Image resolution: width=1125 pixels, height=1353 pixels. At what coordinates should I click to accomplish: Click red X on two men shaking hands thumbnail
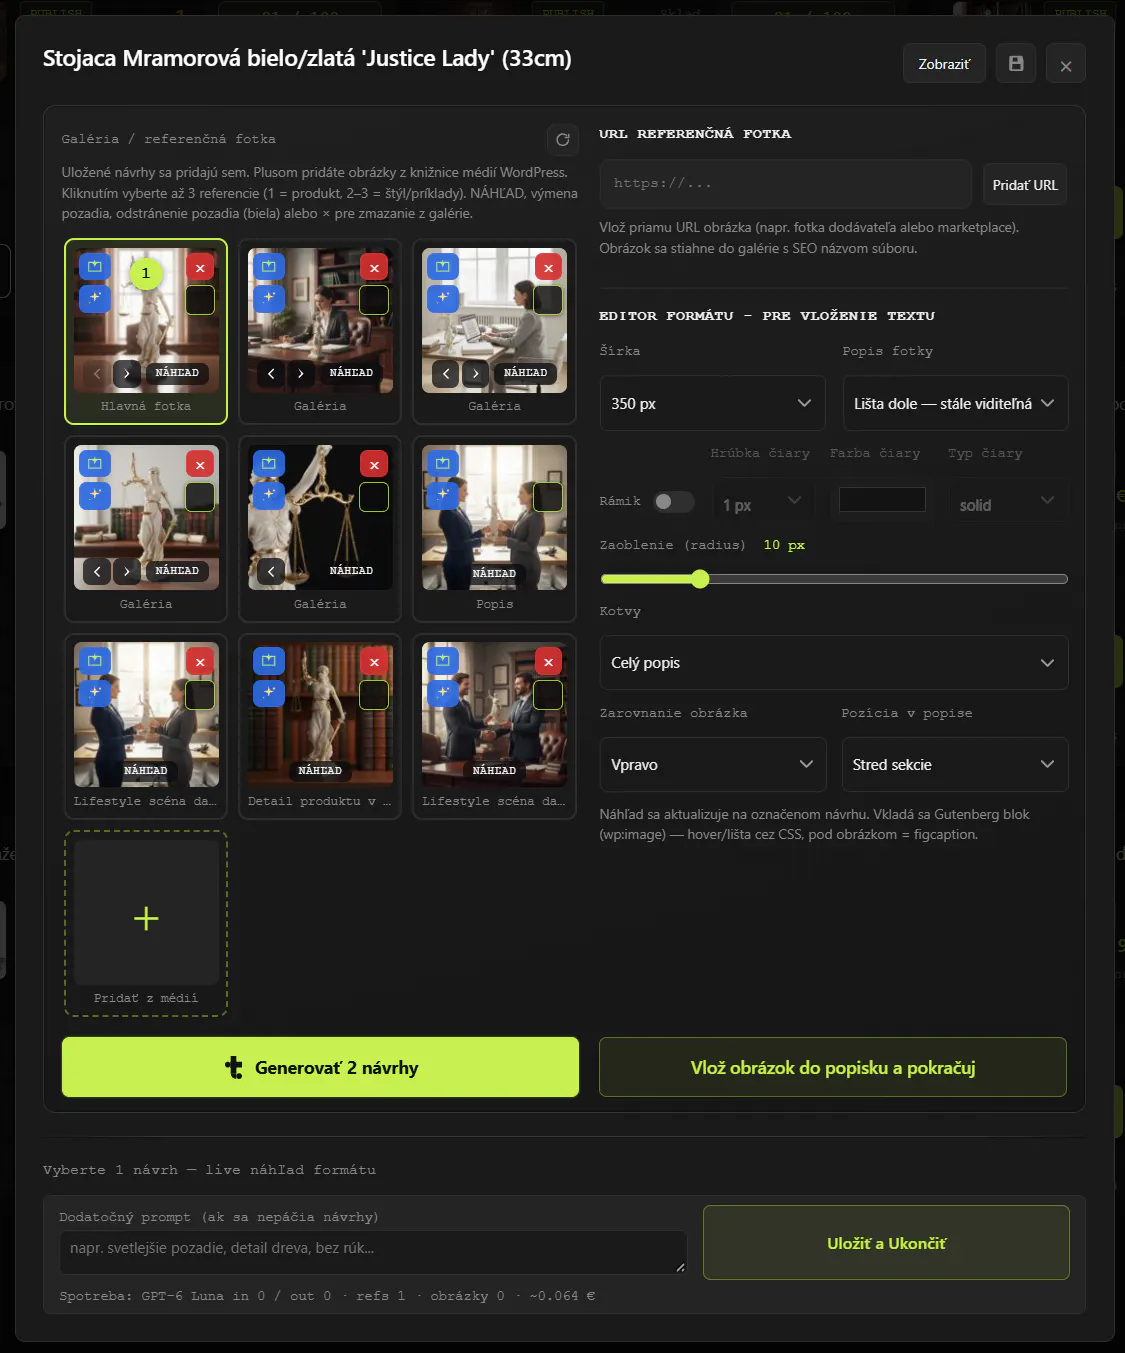pos(548,661)
